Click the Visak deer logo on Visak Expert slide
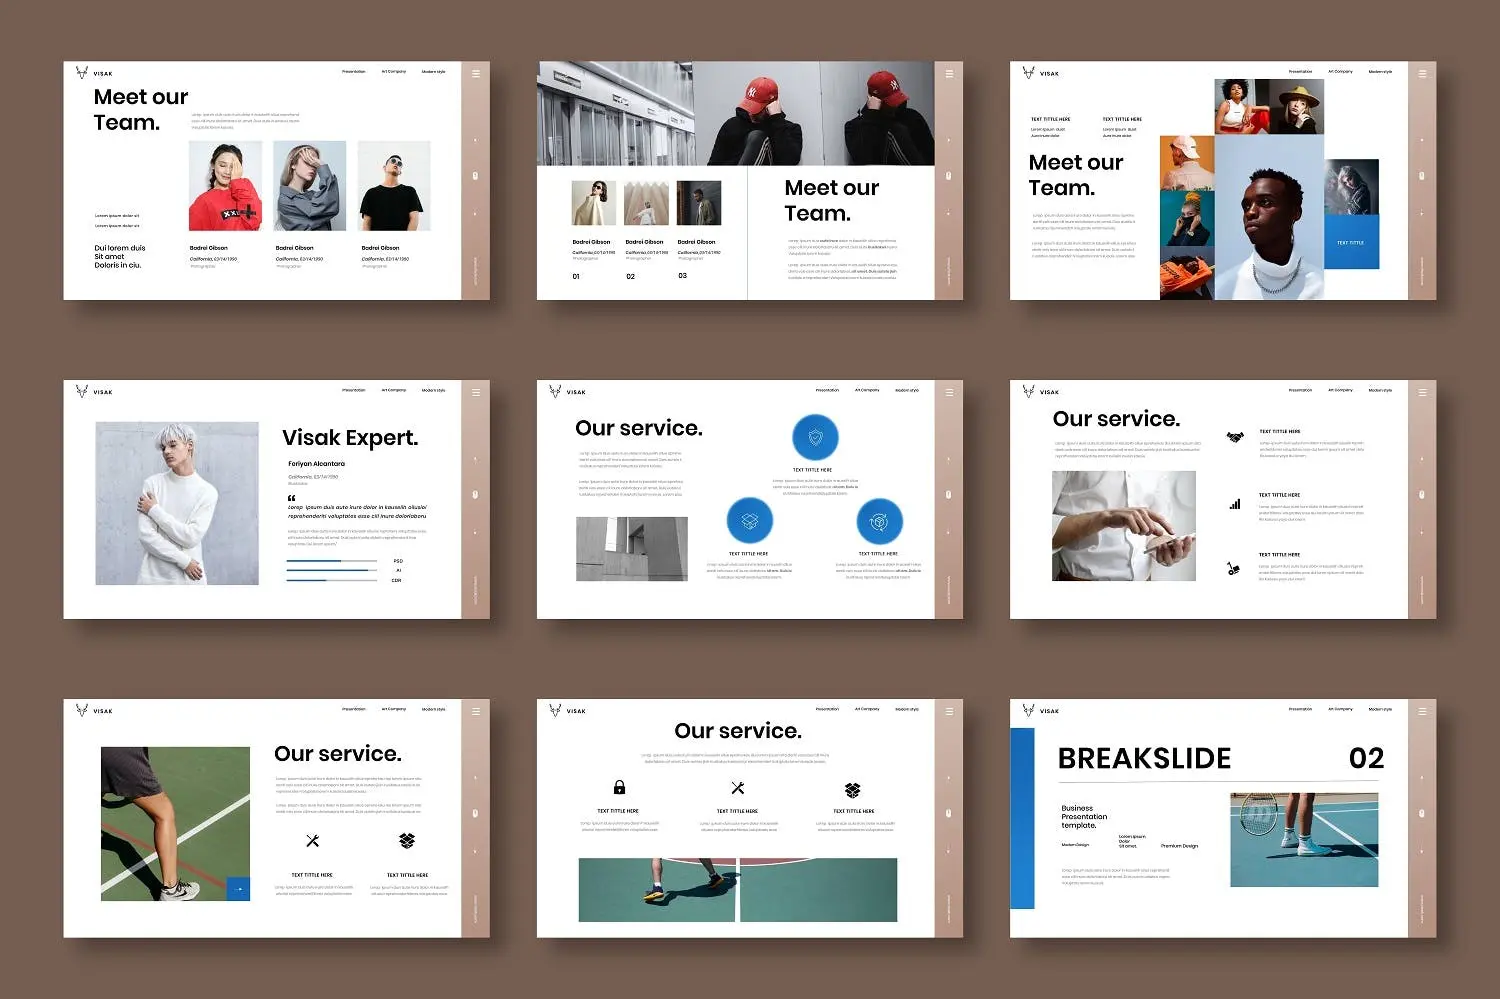The image size is (1500, 999). click(x=82, y=391)
